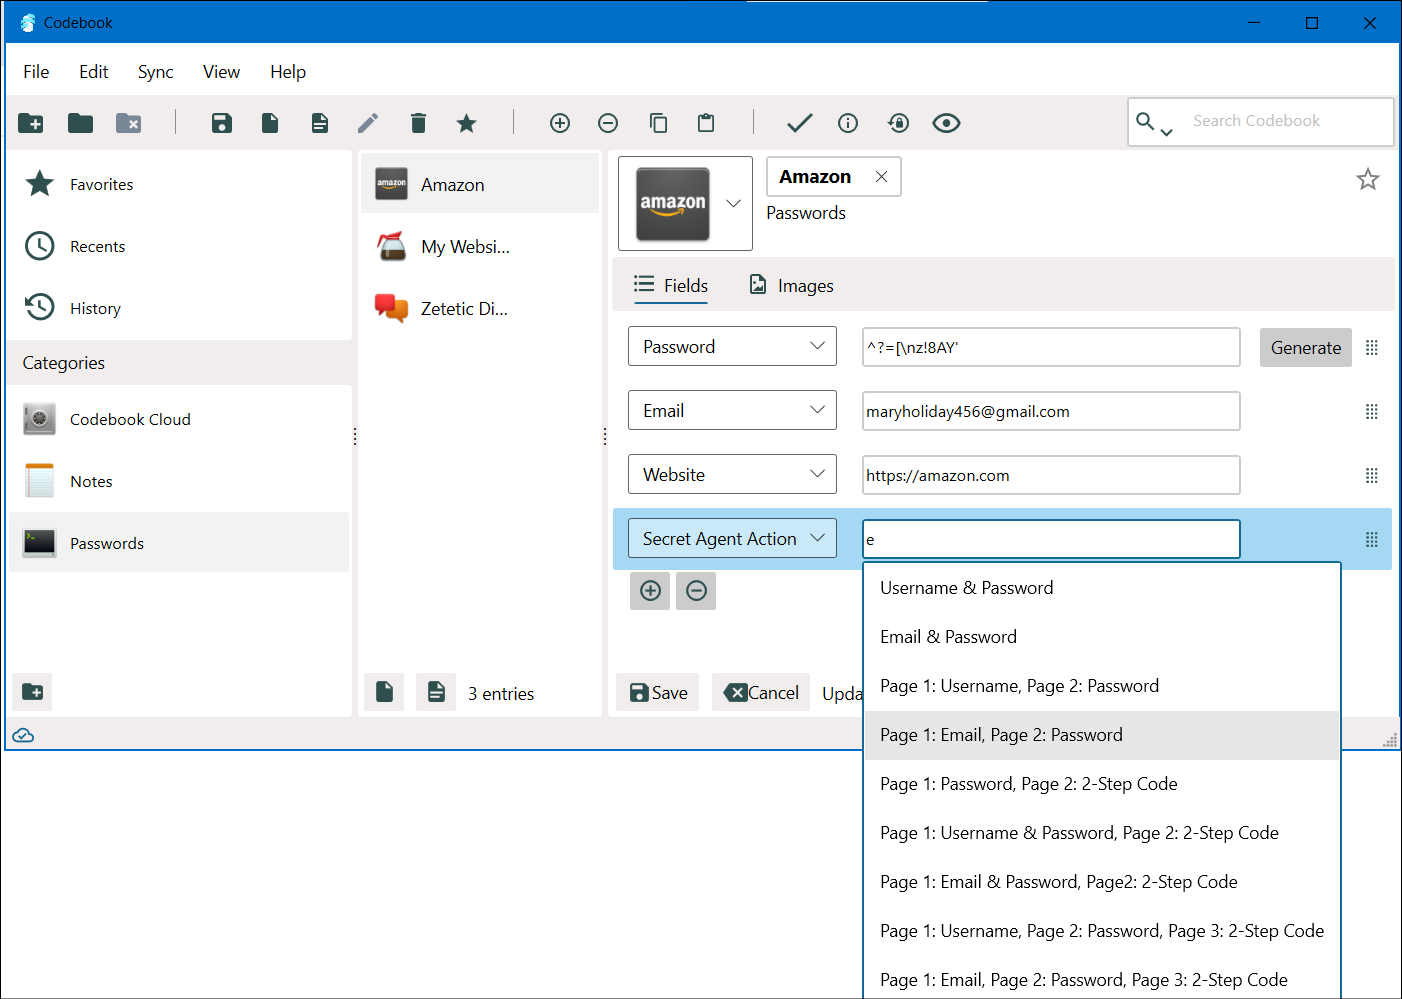Select the Zetetic Di... entry
1402x999 pixels.
480,308
